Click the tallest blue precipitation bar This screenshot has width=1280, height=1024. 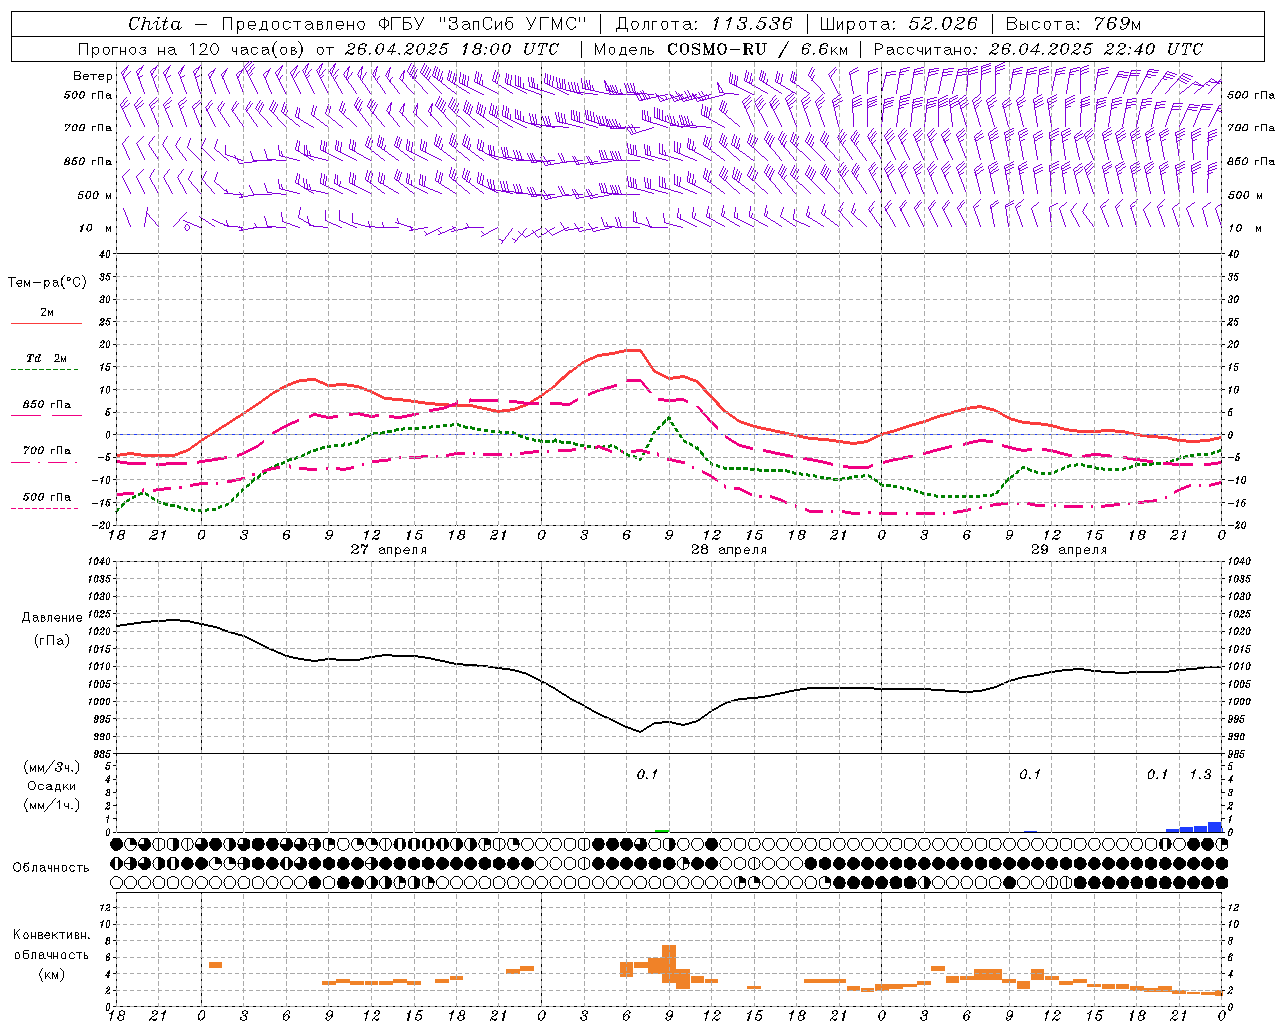1215,827
